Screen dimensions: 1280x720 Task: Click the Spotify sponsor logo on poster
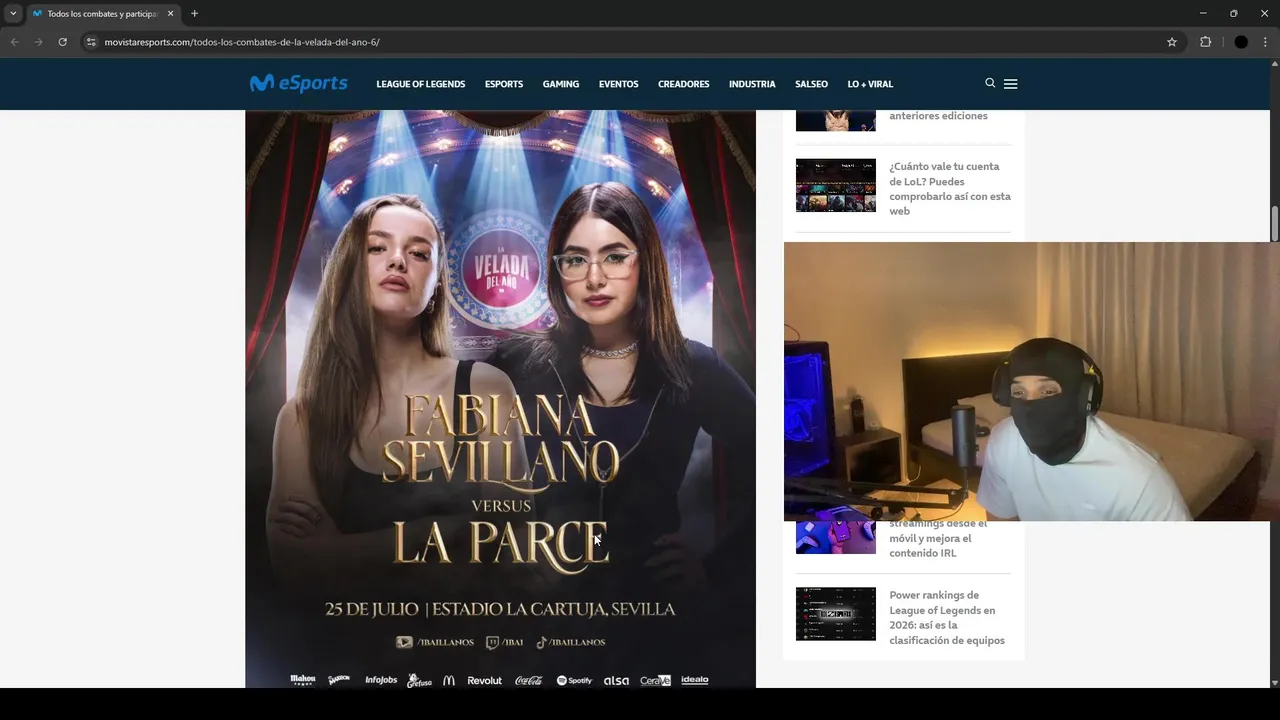(x=574, y=680)
